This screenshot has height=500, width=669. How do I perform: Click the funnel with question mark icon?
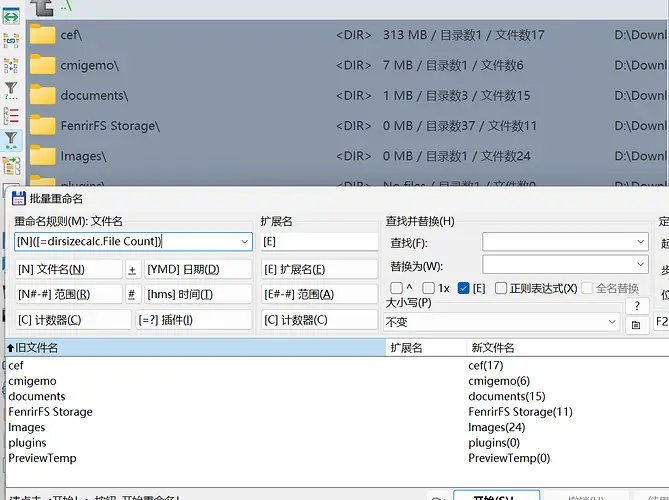[x=12, y=90]
